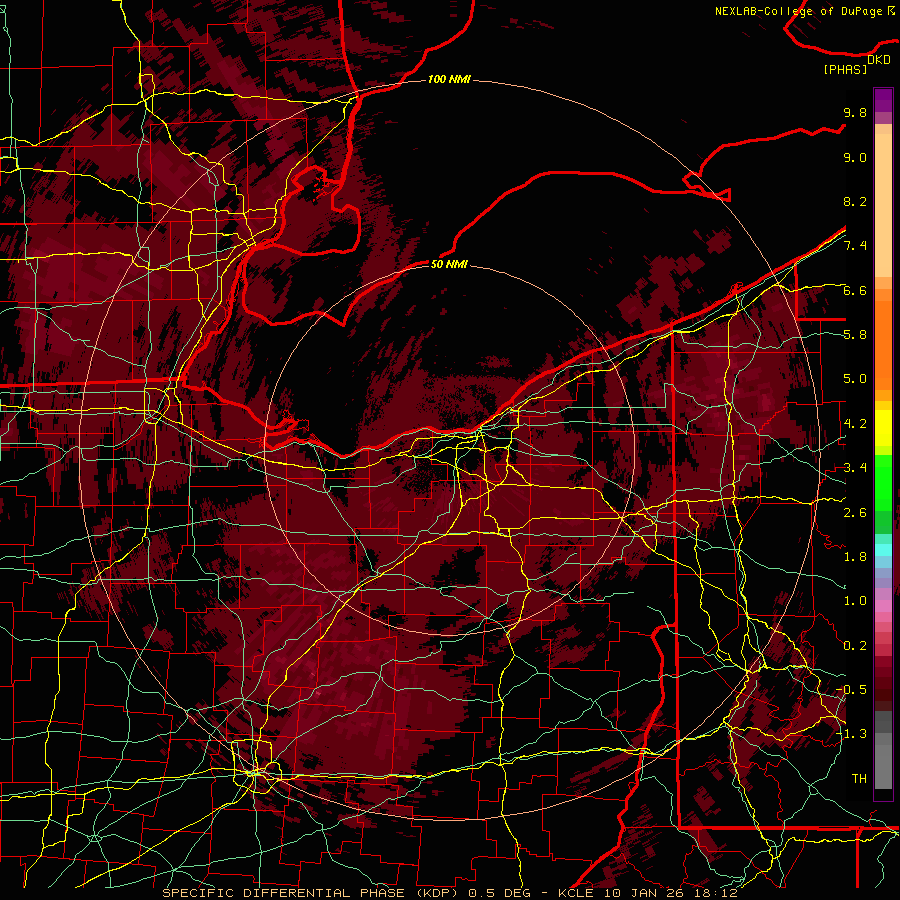Click the 5.0 value on the color scale
The image size is (900, 900).
tap(855, 379)
